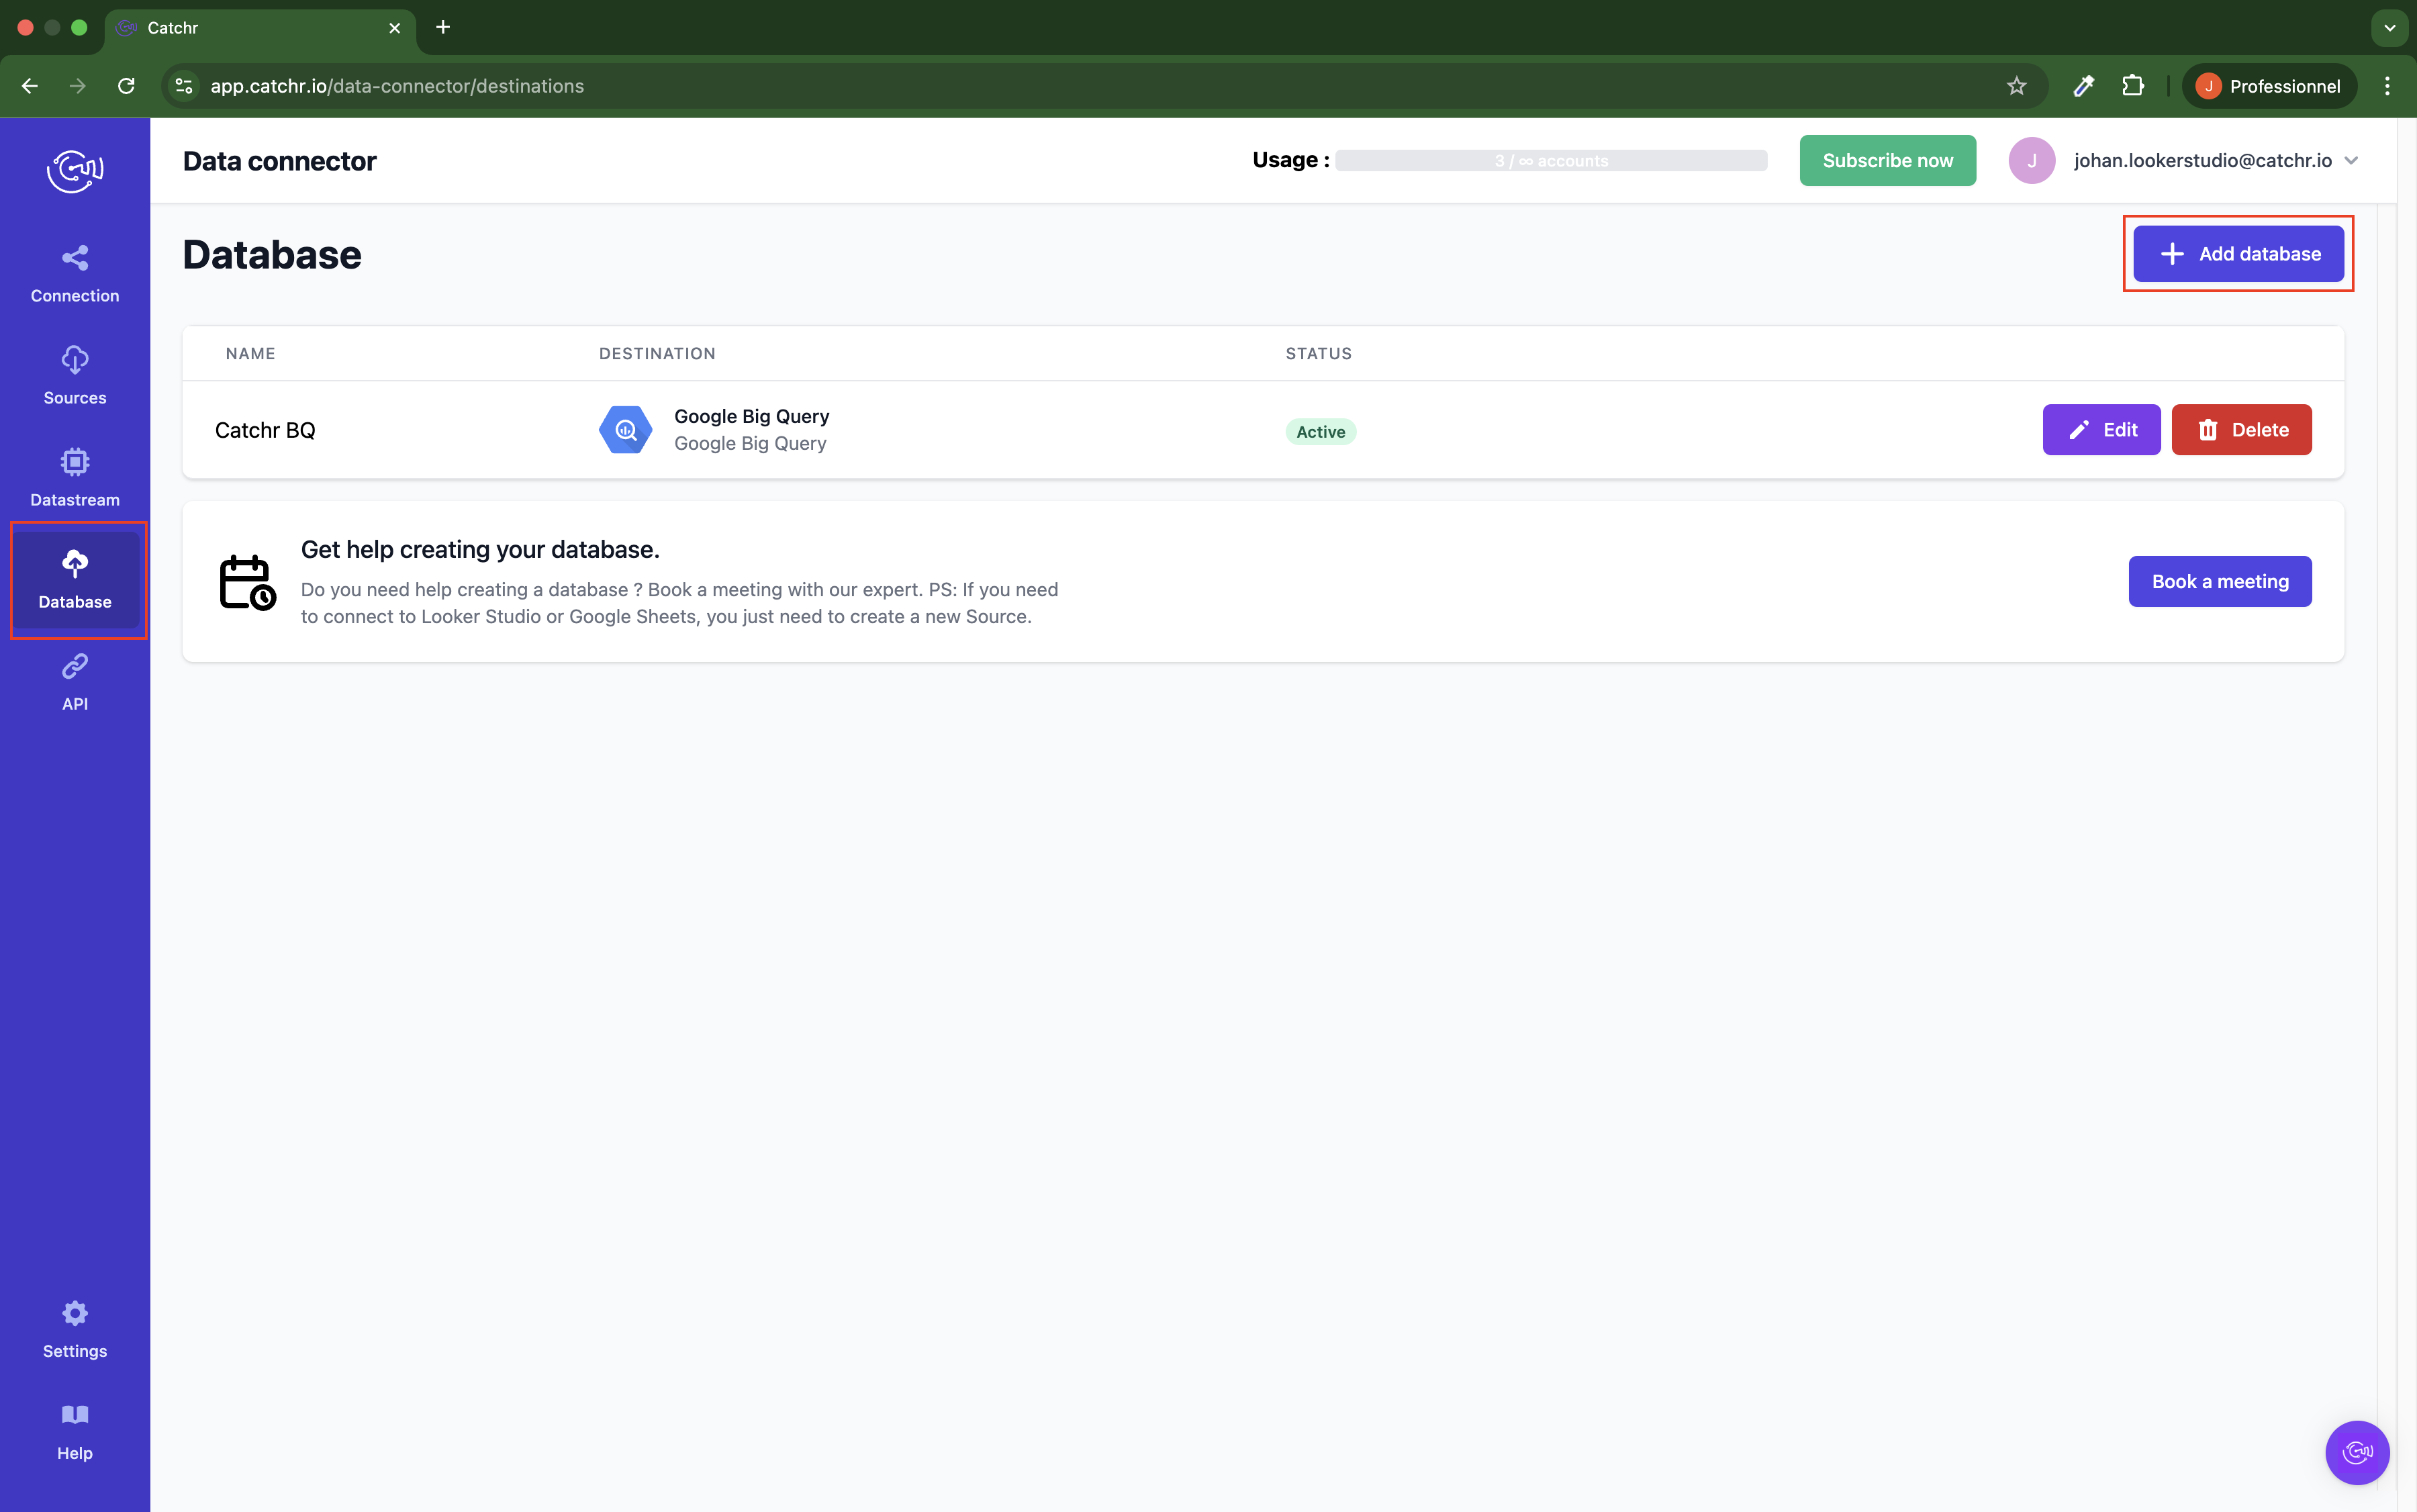2417x1512 pixels.
Task: Click 'Get help creating your database.' heading
Action: (x=480, y=550)
